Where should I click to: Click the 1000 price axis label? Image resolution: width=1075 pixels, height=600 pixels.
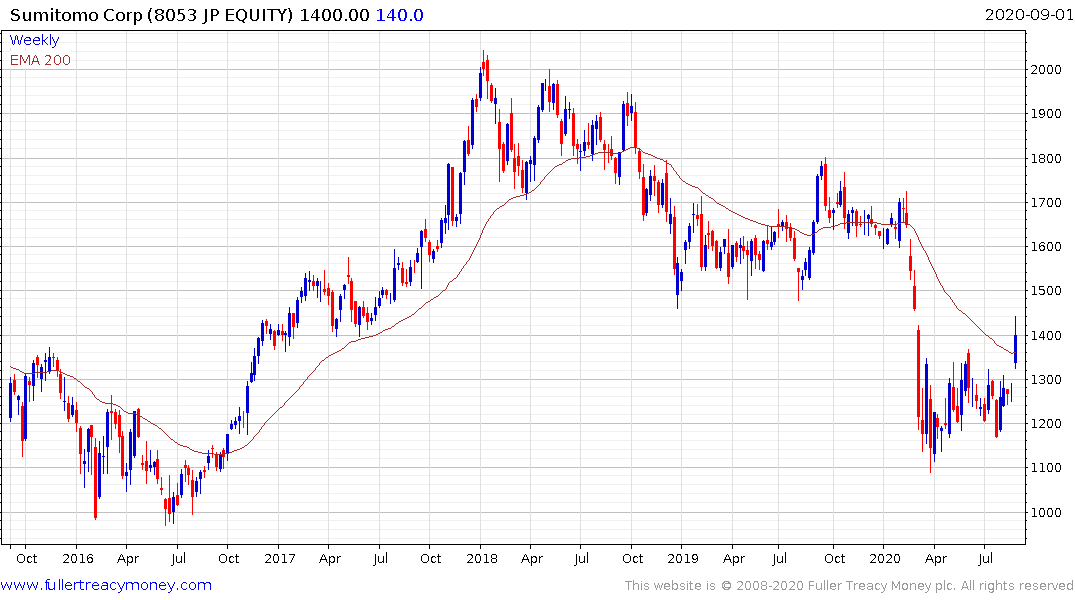(1046, 512)
